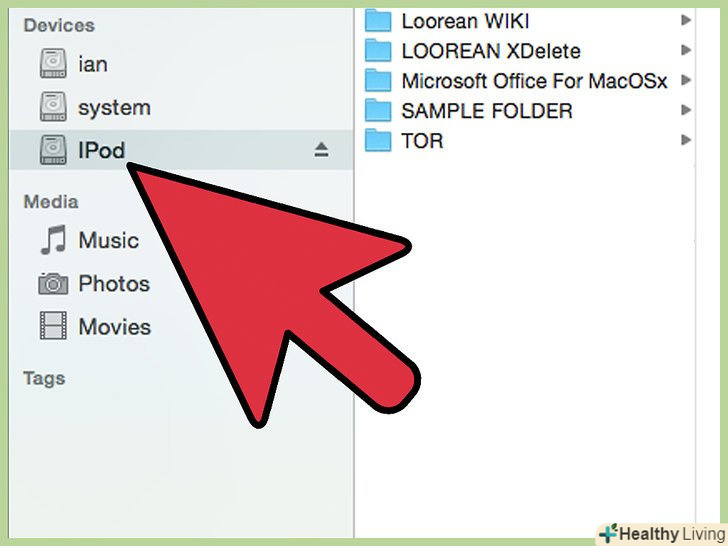728x546 pixels.
Task: Open the Music note icon
Action: [x=53, y=240]
